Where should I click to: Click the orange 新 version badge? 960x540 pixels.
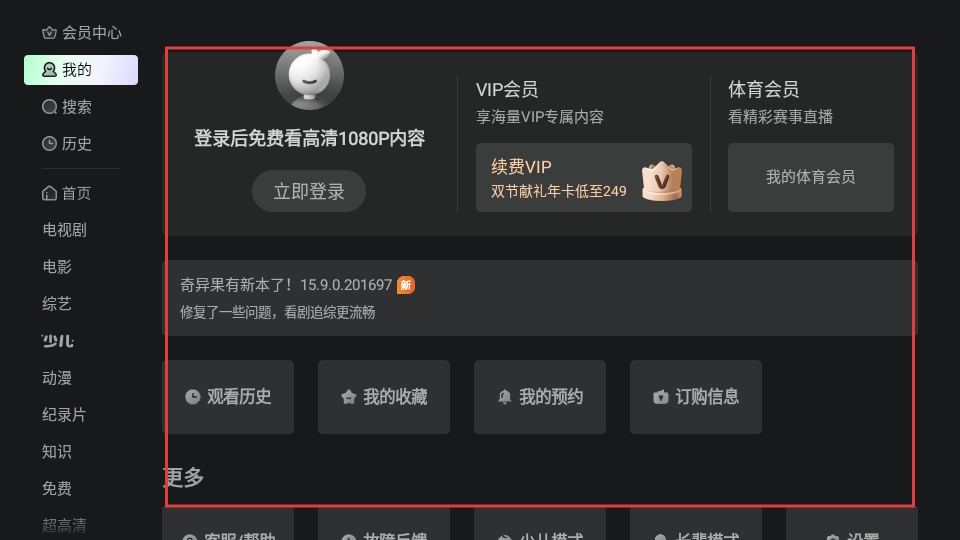[x=405, y=285]
